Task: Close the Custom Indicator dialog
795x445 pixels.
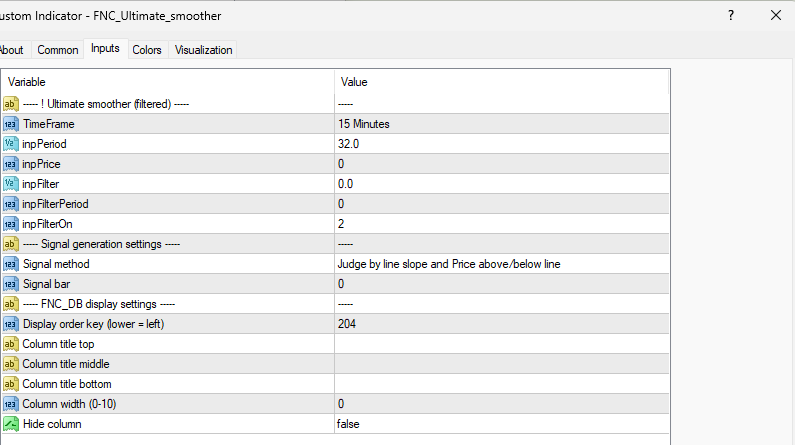Action: click(x=775, y=16)
